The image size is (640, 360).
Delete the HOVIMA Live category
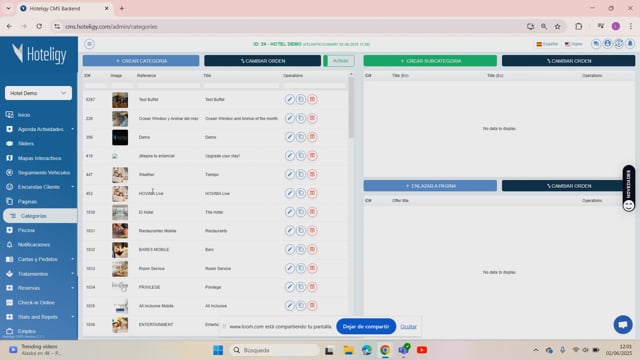point(312,193)
